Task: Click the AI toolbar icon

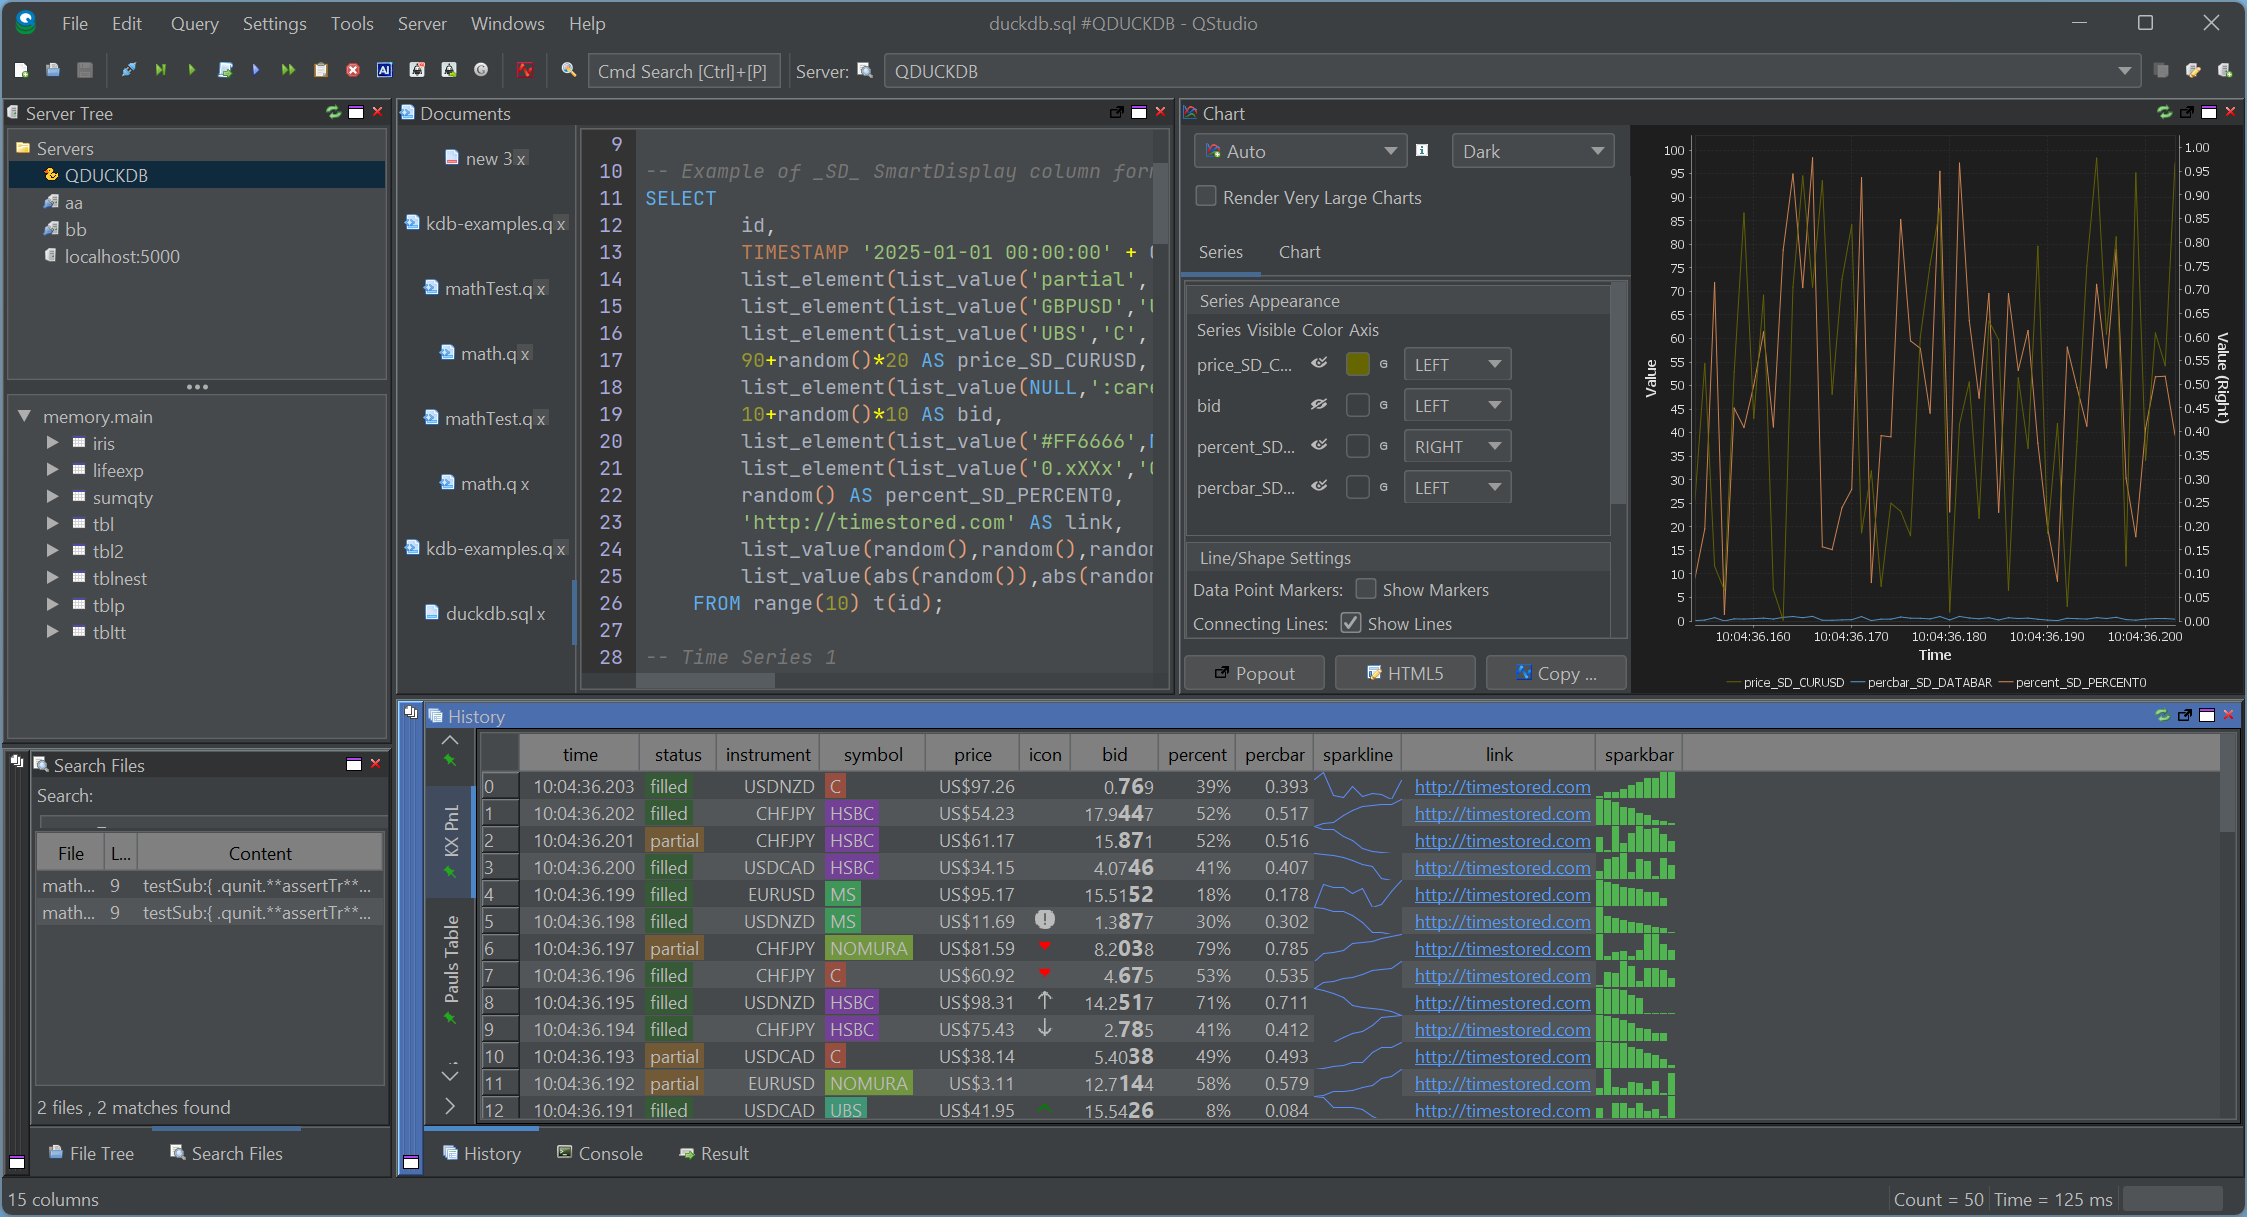Action: (385, 70)
